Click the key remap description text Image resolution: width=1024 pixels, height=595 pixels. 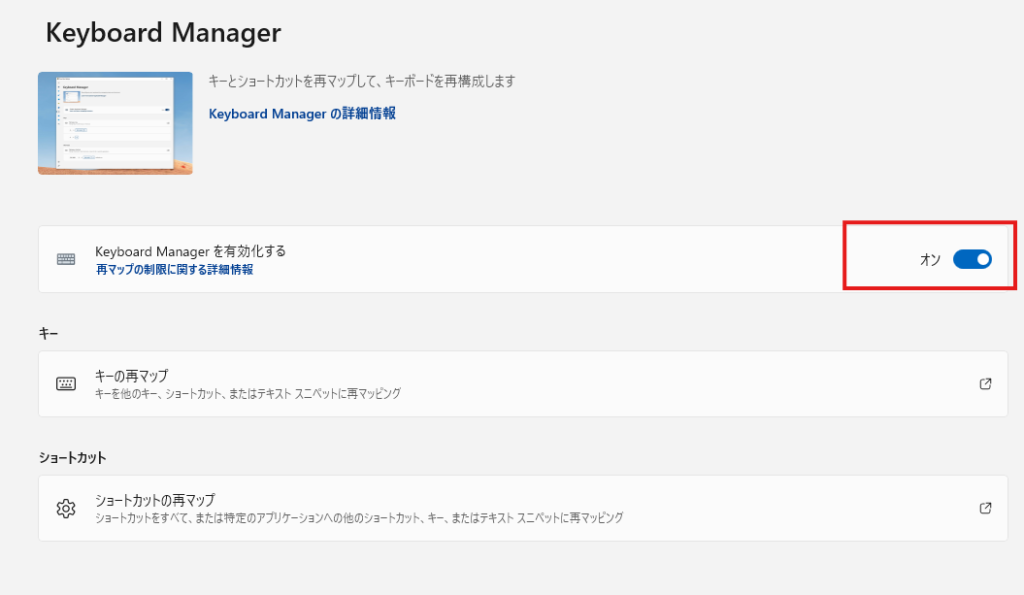click(x=247, y=394)
